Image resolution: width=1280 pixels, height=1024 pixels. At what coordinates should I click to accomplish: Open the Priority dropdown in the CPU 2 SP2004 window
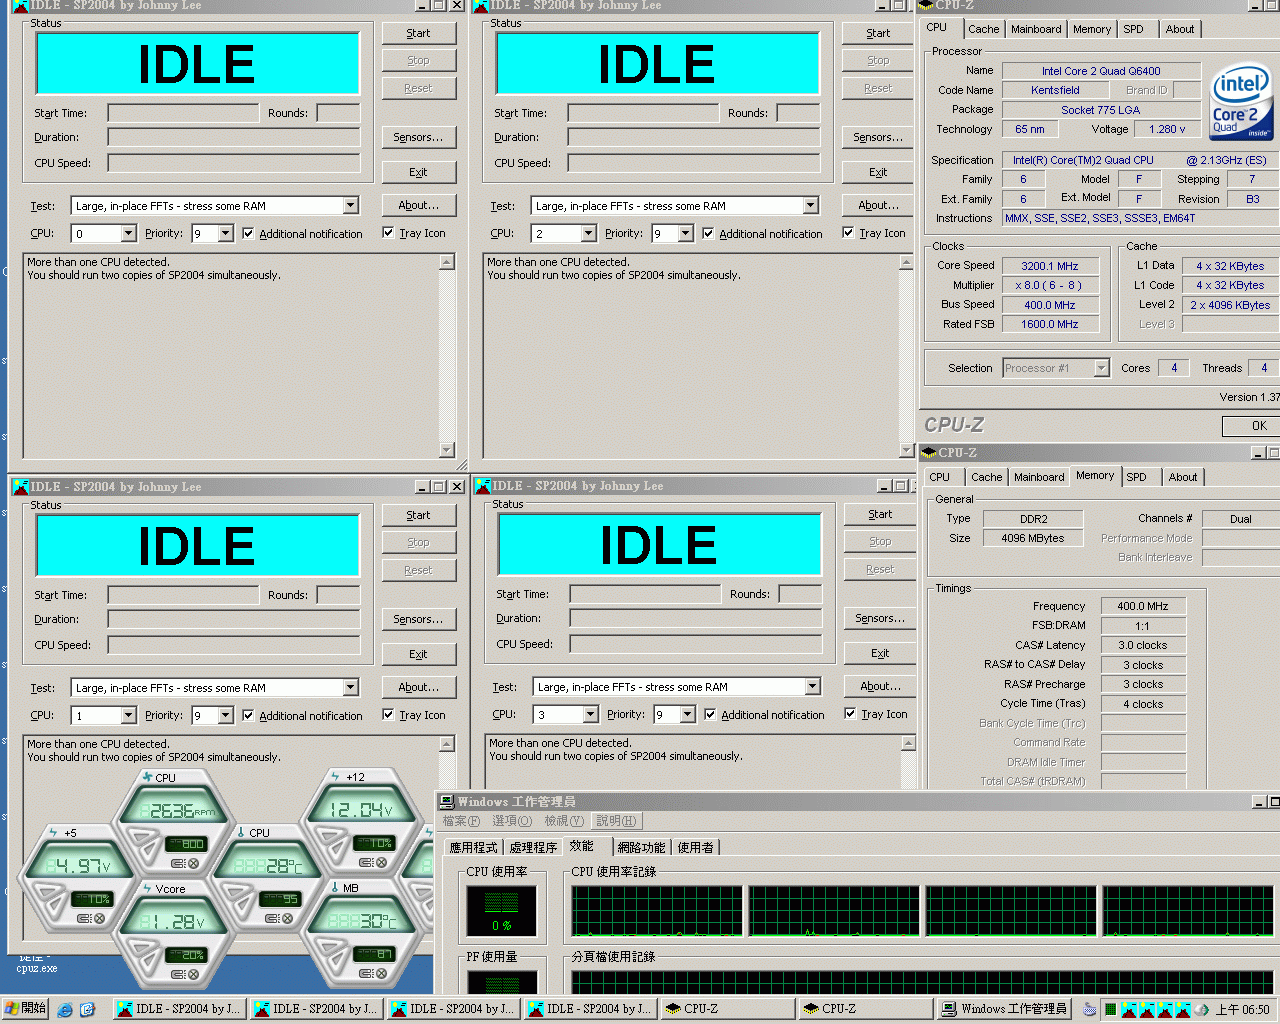pos(685,233)
